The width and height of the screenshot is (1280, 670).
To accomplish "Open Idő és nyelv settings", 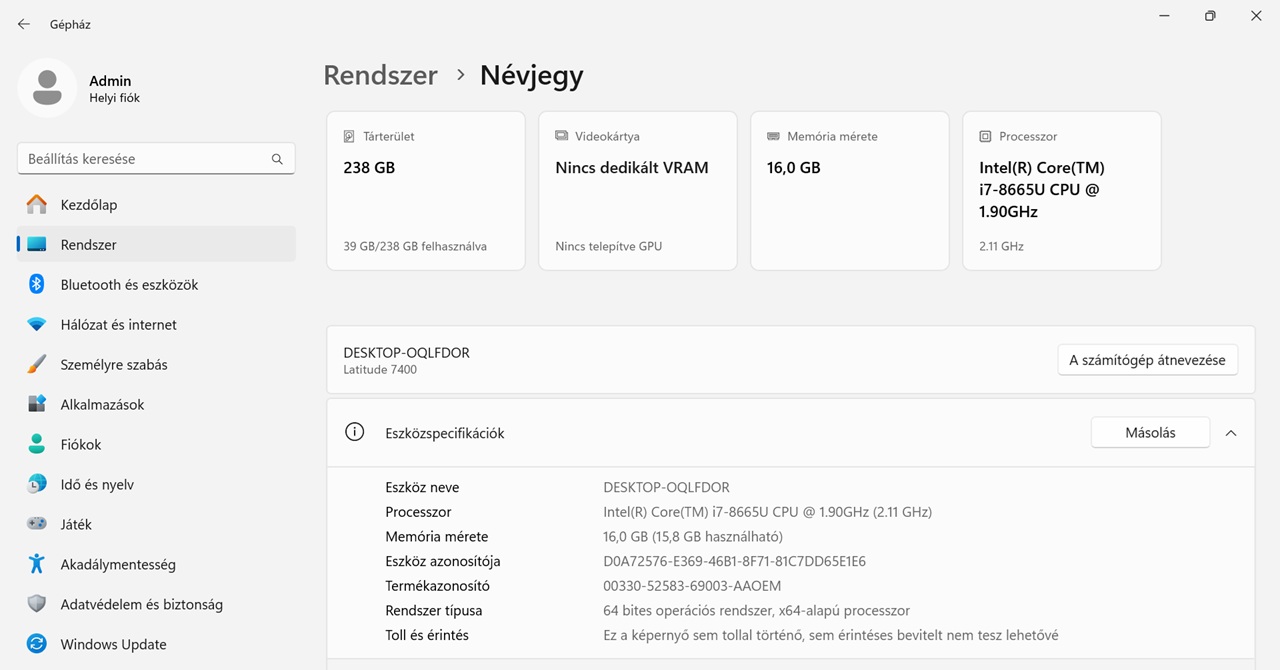I will [x=156, y=484].
